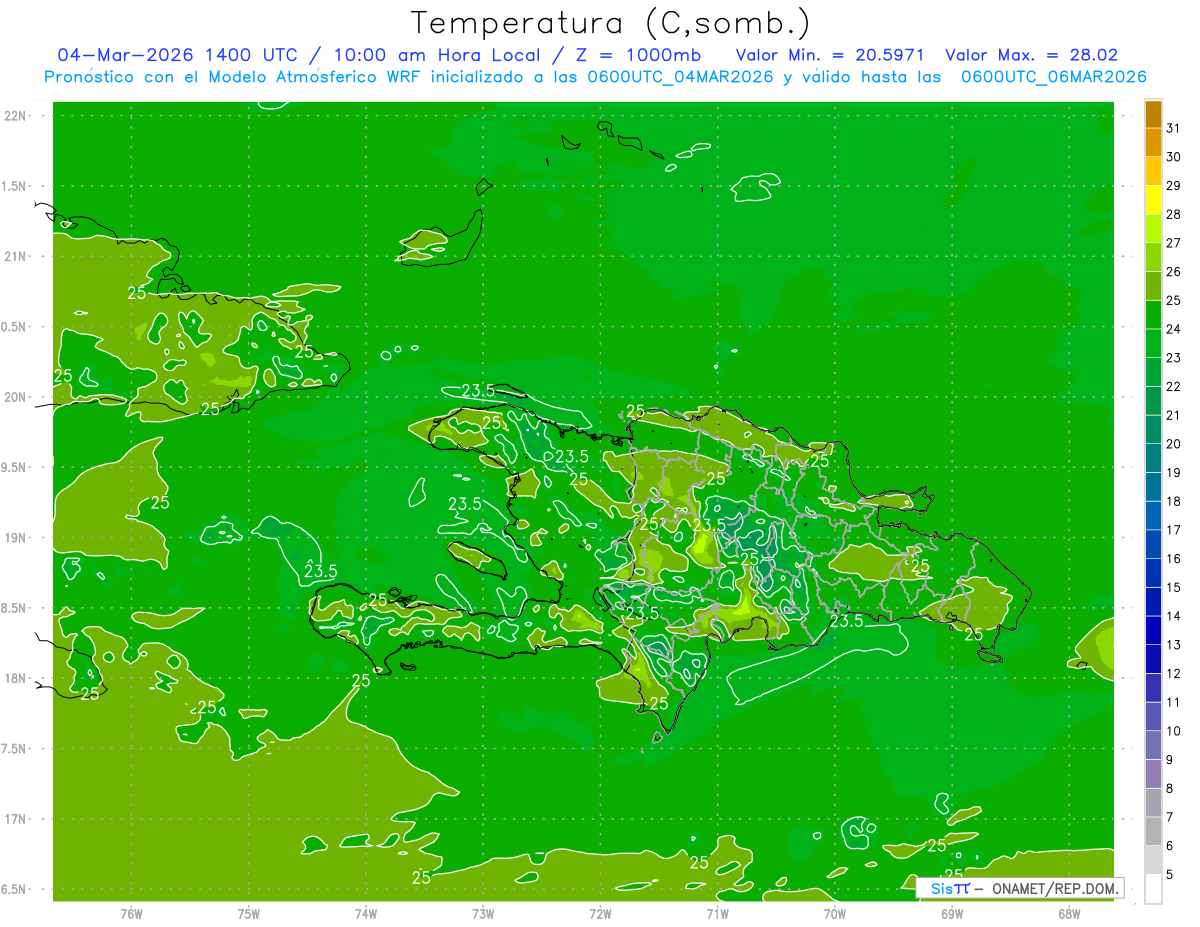Select the 'Valor Min. = 20.5971' text

point(829,55)
